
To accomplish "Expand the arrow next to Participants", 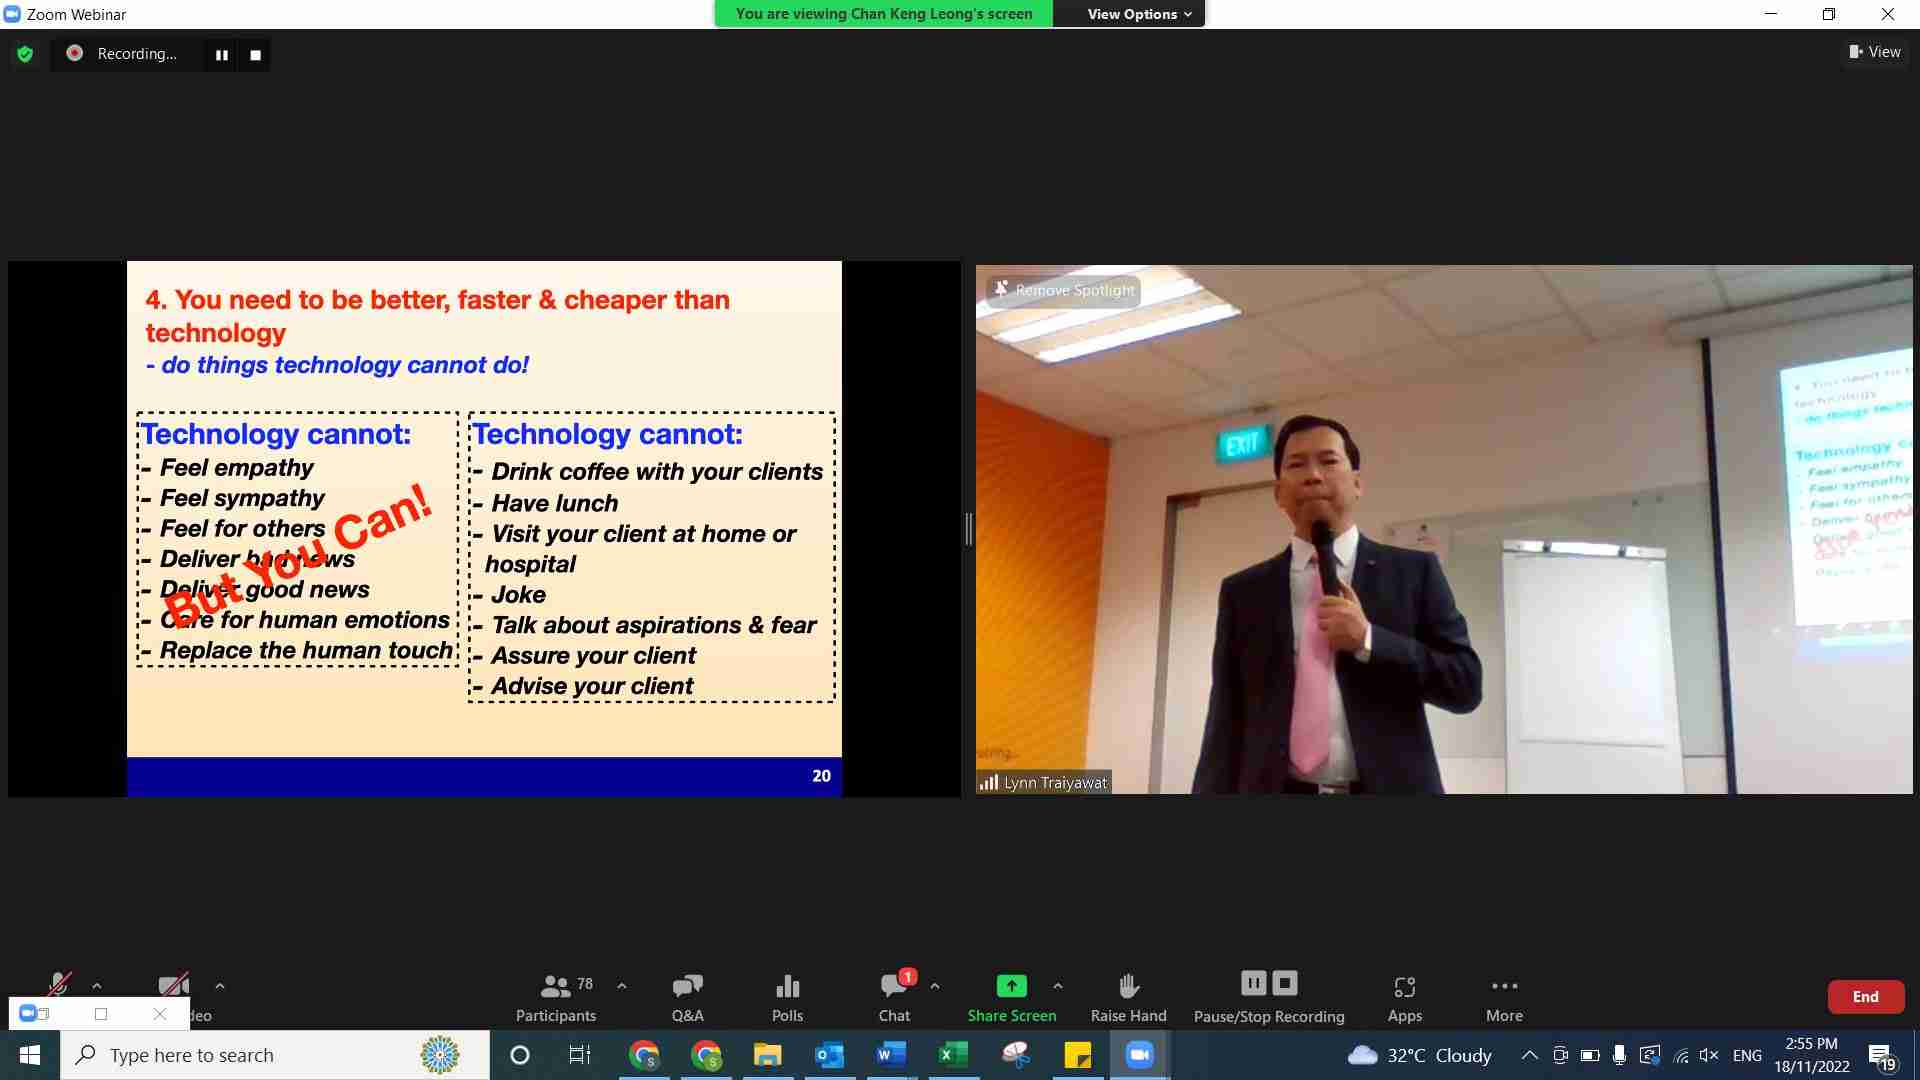I will click(622, 986).
